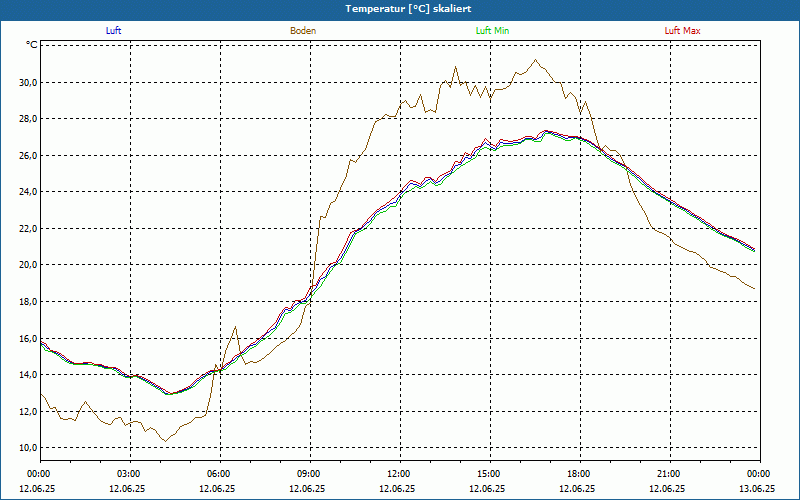800x500 pixels.
Task: Click the 18:00 time axis label
Action: pos(581,474)
